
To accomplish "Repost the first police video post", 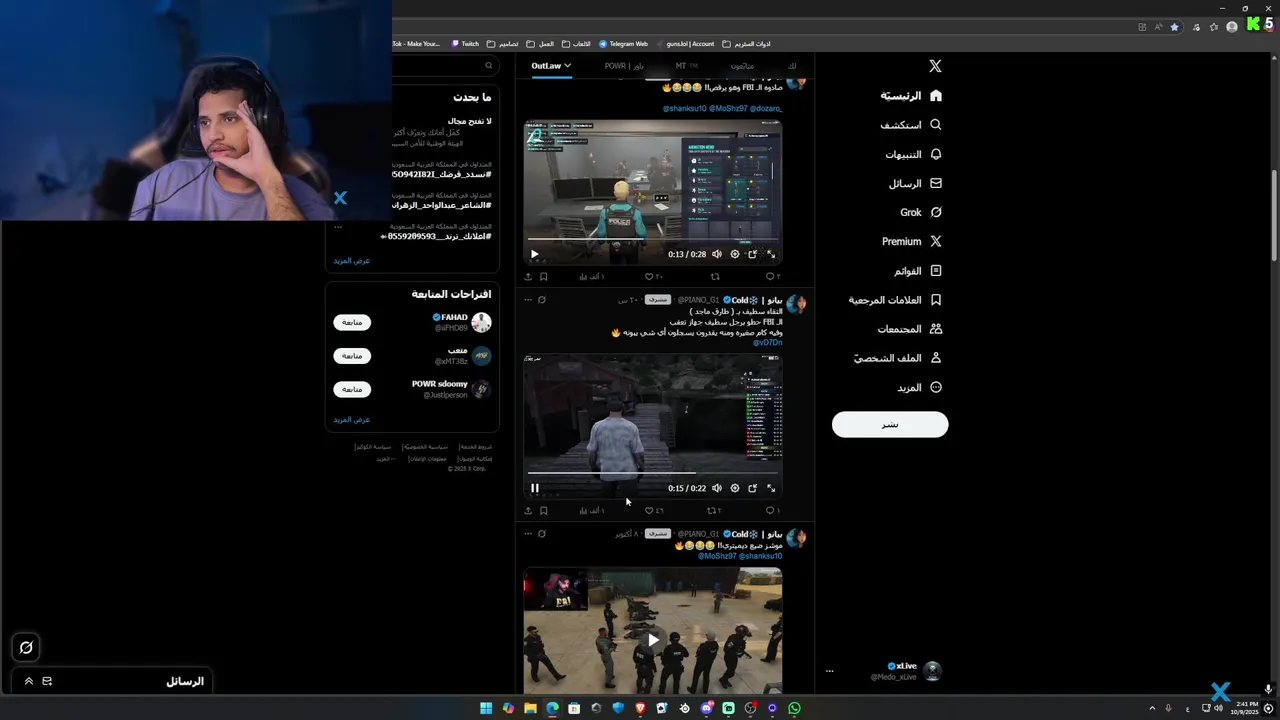I will 715,277.
